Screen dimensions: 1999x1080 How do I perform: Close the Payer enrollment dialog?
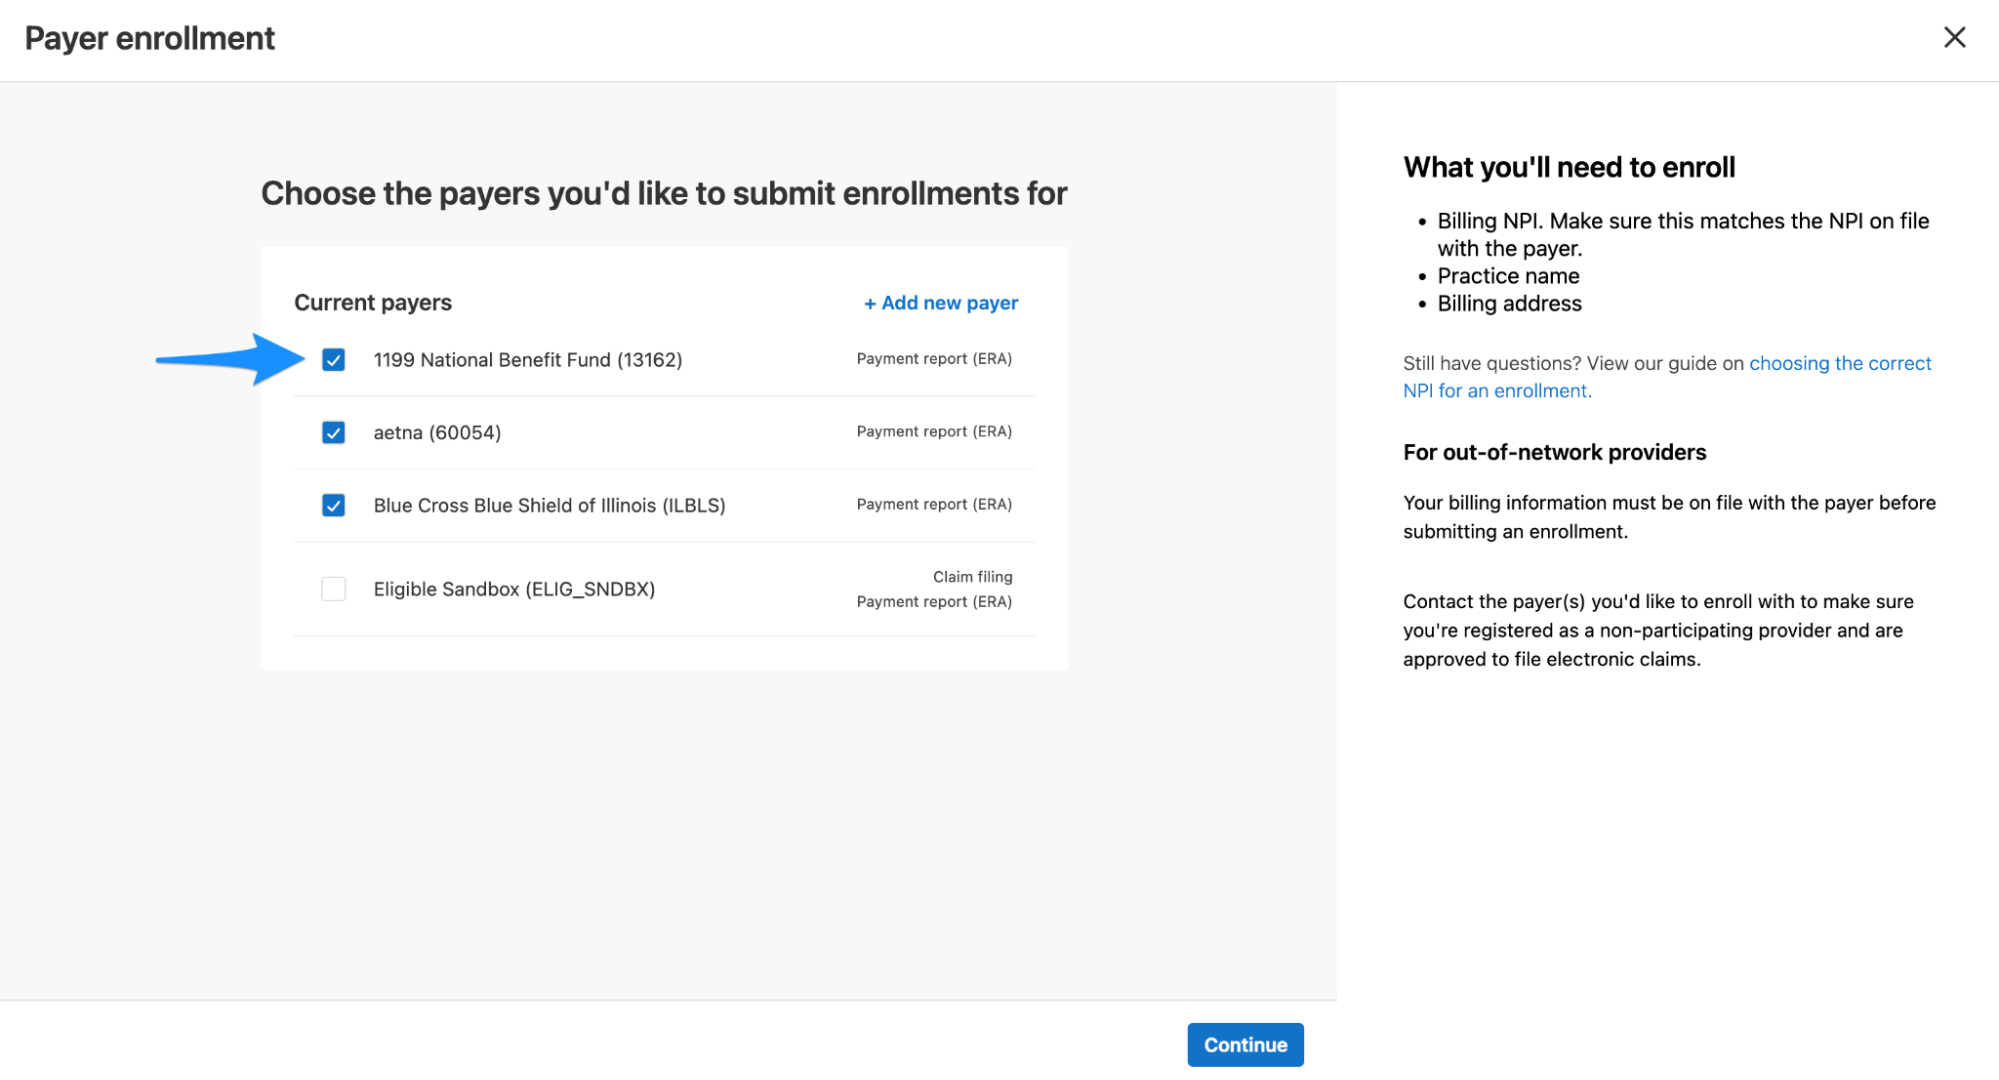tap(1954, 38)
